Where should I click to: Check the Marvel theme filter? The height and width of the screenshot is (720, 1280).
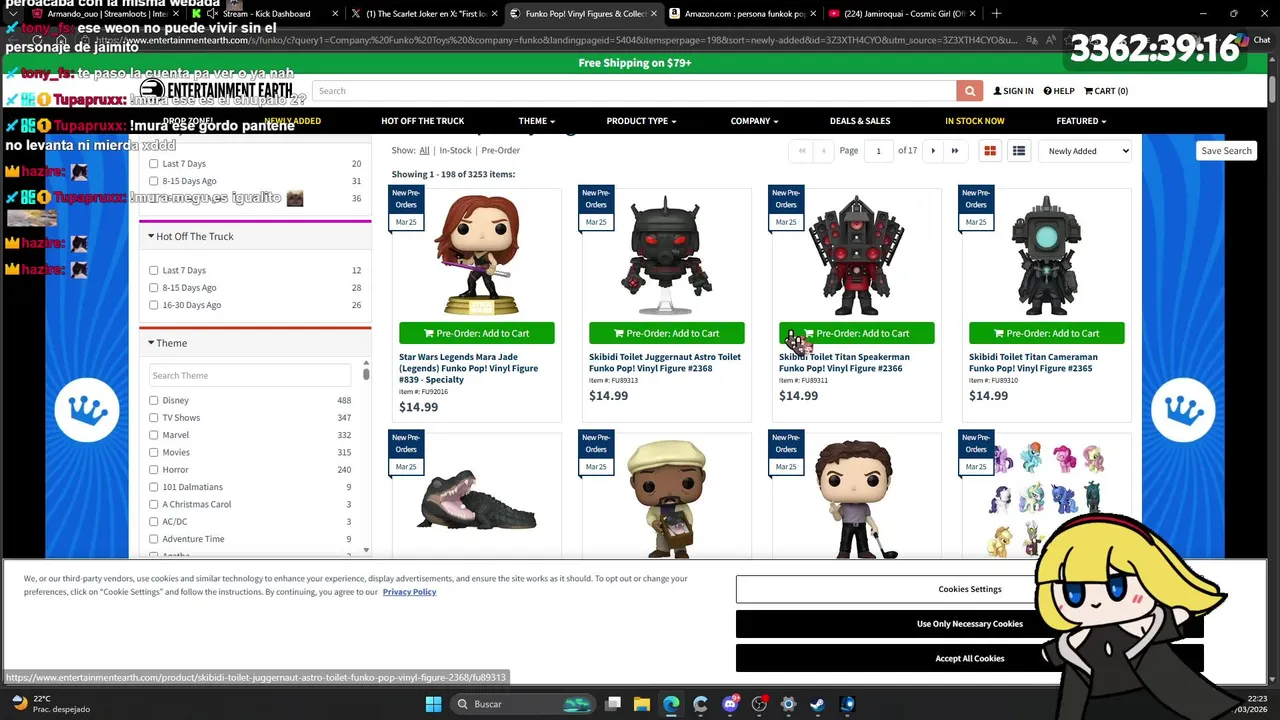coord(153,435)
